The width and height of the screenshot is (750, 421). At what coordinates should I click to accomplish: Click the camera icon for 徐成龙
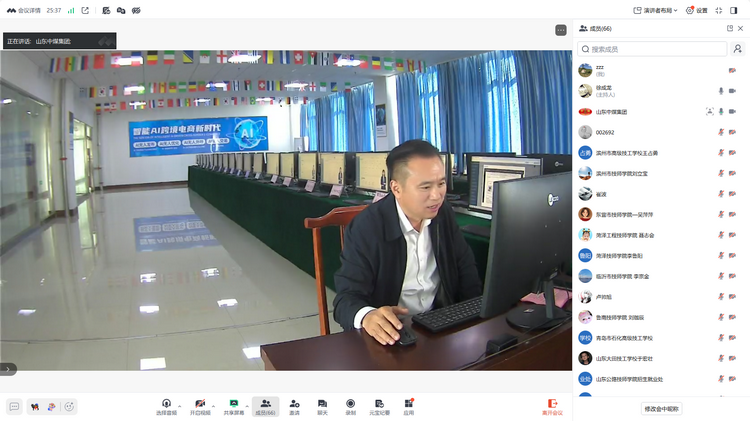[732, 91]
